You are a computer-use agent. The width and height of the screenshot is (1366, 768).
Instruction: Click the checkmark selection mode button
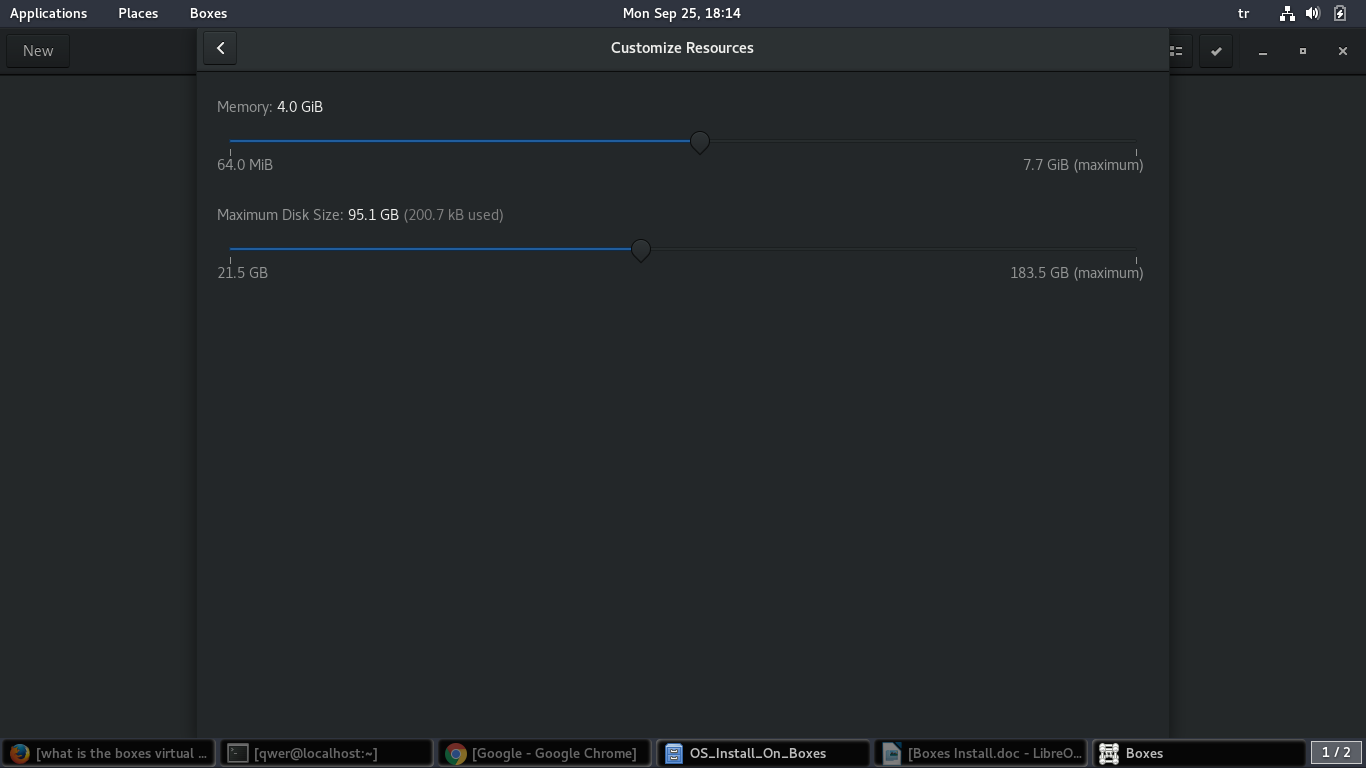1216,51
